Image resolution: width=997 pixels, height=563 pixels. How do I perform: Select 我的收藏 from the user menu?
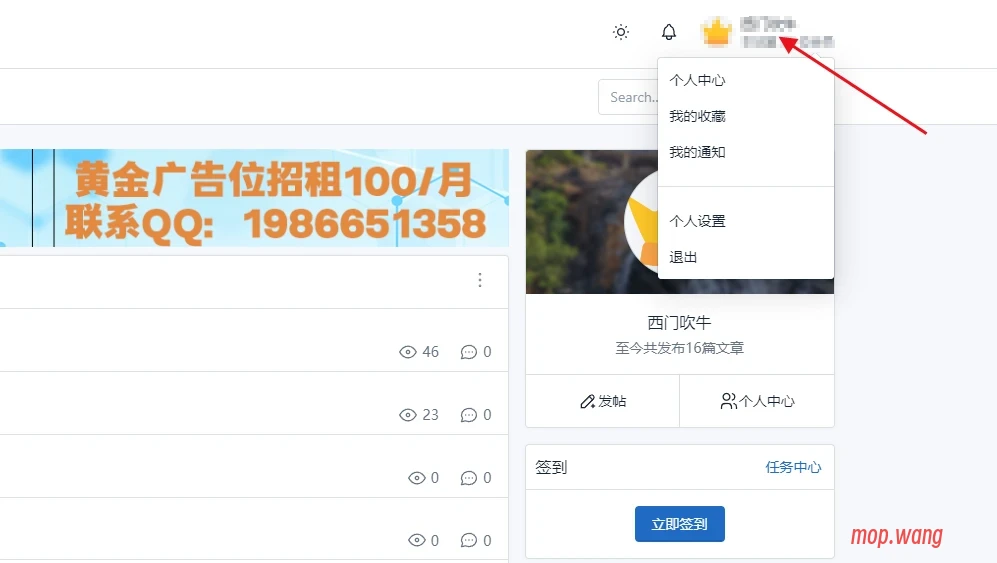click(697, 116)
